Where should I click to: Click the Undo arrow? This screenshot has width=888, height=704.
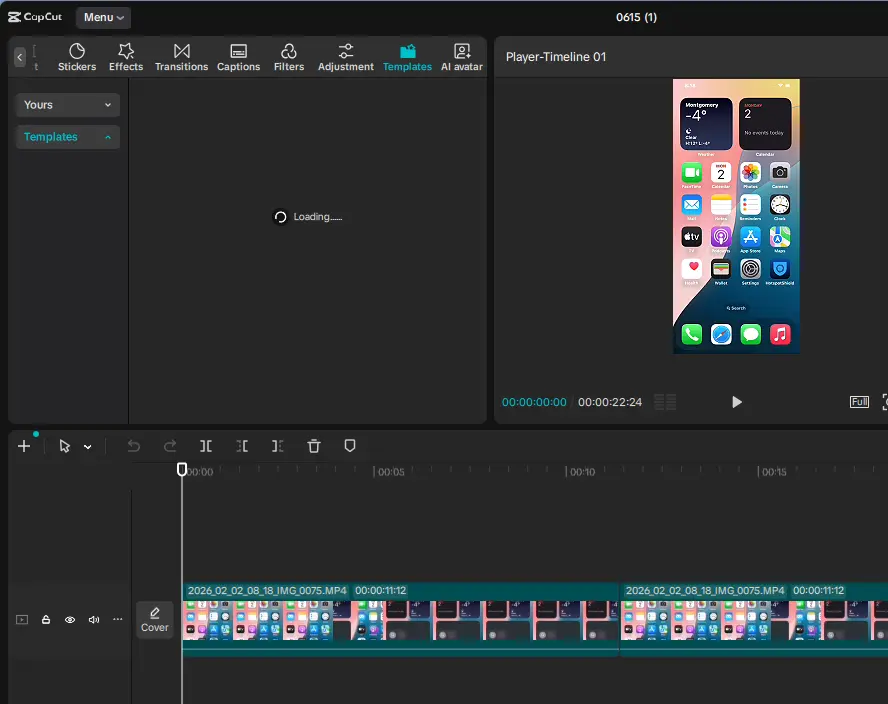pyautogui.click(x=134, y=446)
